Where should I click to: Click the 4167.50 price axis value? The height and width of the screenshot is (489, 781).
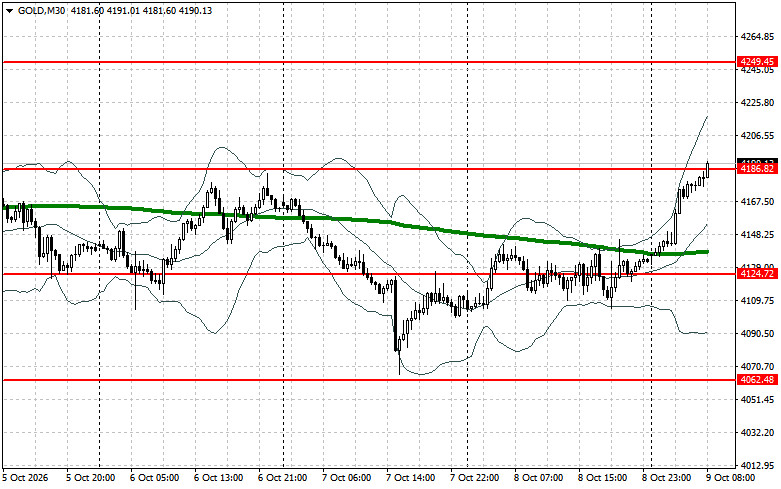pos(758,201)
